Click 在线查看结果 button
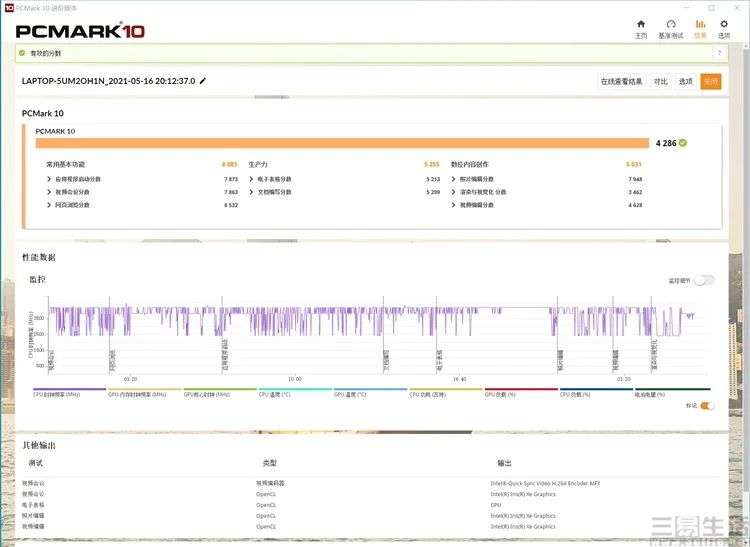This screenshot has width=750, height=547. 621,82
